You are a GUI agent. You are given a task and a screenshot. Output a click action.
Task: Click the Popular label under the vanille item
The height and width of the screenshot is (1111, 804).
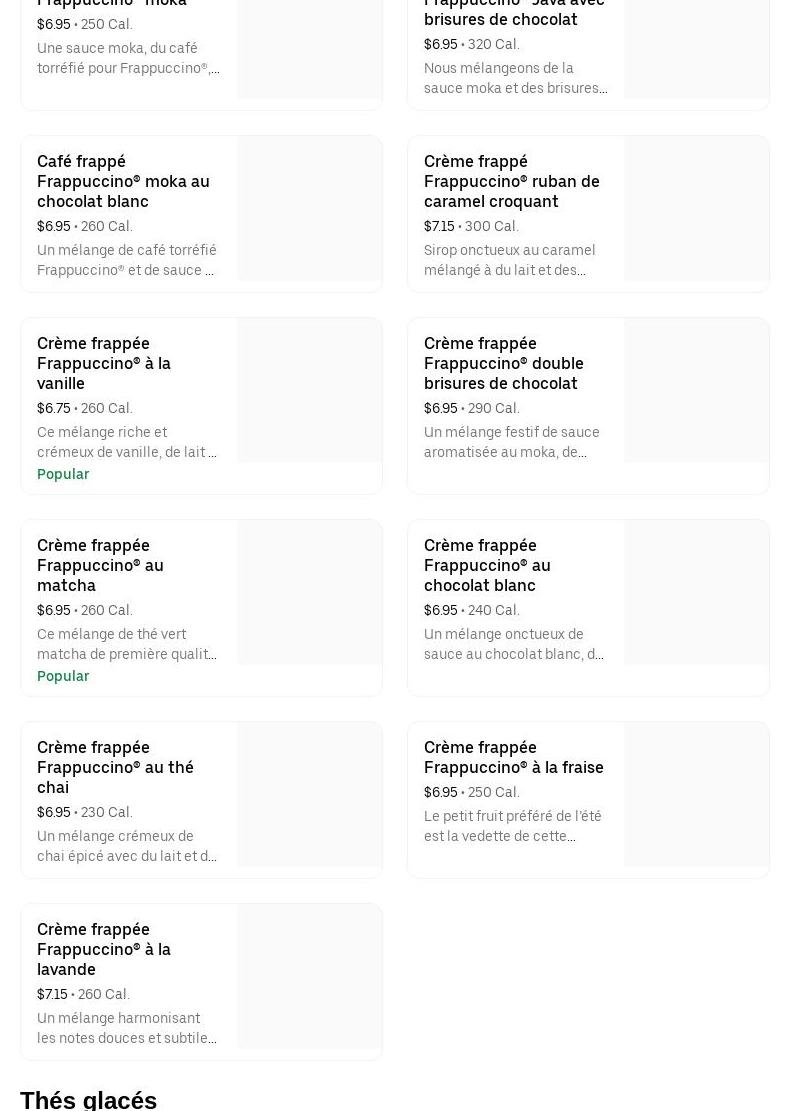(x=63, y=474)
